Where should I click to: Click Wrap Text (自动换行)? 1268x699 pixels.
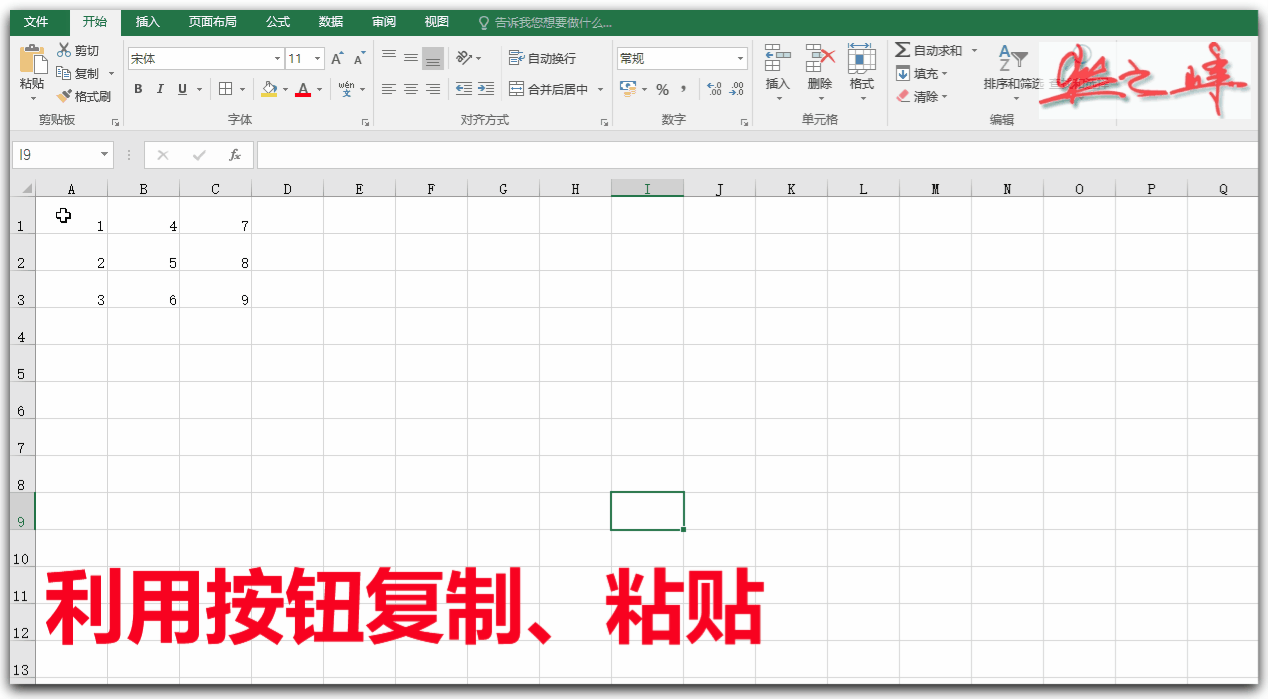point(543,58)
